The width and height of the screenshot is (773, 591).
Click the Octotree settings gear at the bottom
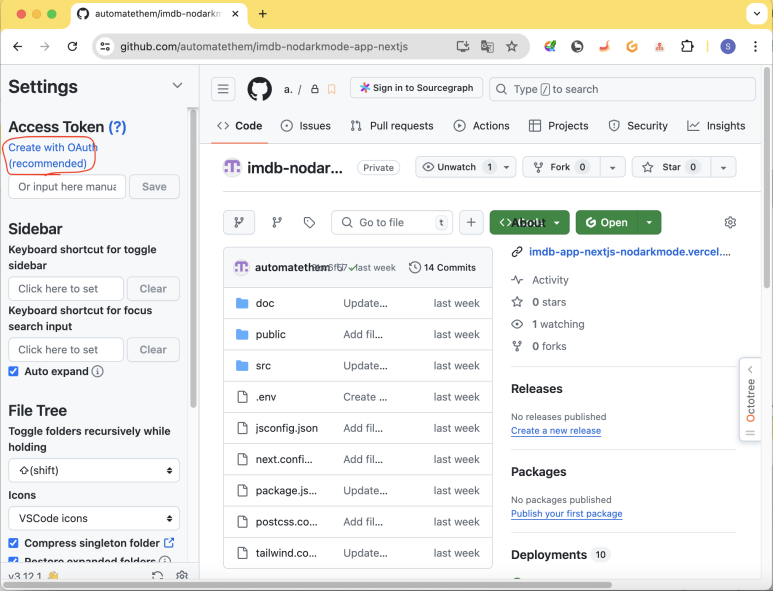[x=182, y=575]
